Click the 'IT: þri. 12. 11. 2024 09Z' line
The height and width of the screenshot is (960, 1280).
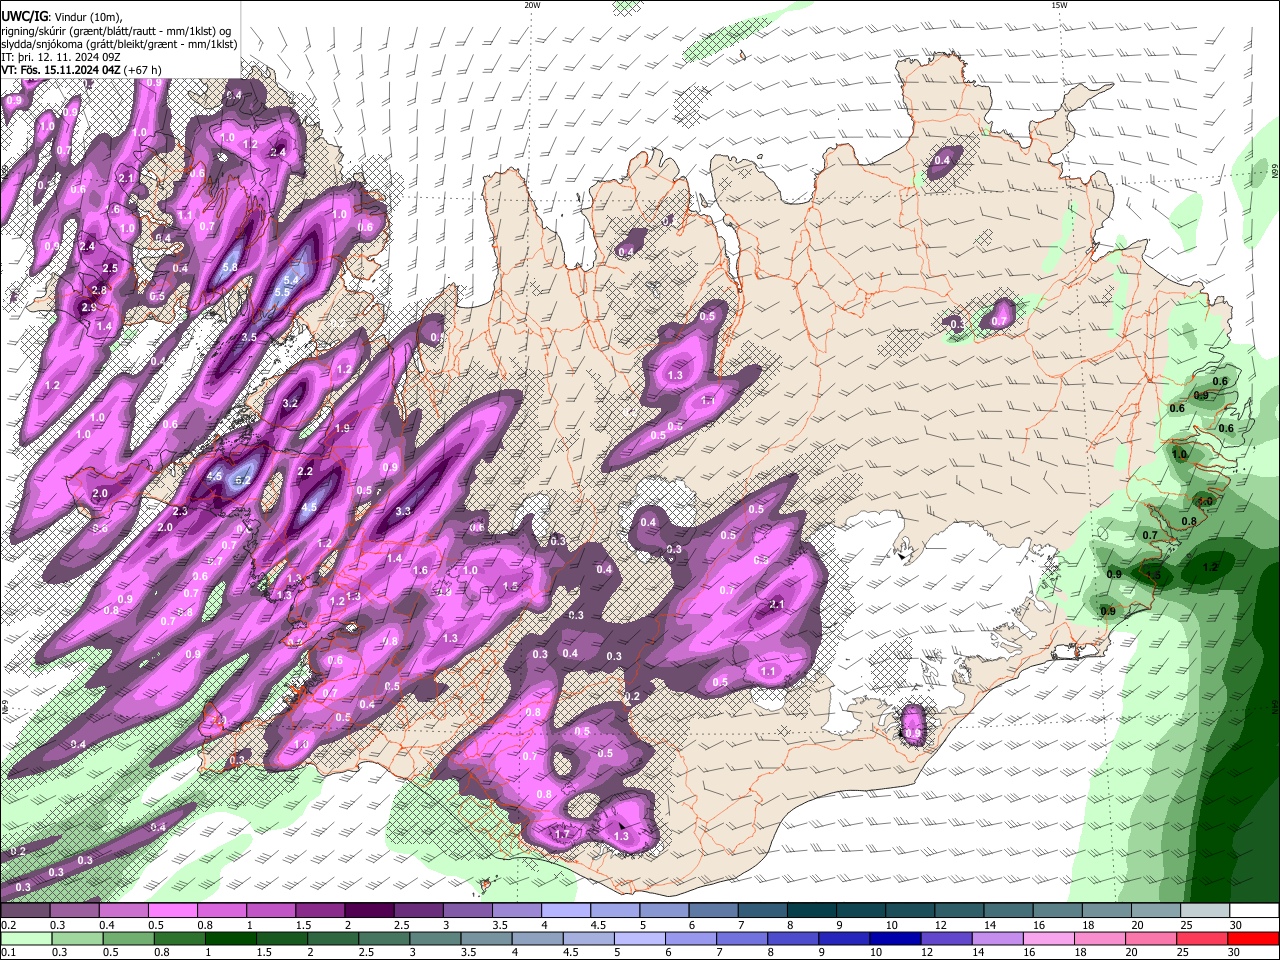coord(61,57)
